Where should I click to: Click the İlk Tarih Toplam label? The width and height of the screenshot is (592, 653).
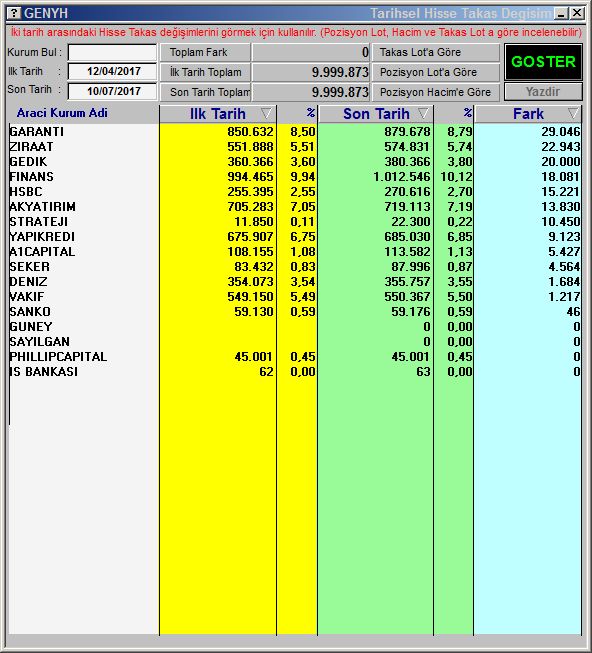click(205, 72)
